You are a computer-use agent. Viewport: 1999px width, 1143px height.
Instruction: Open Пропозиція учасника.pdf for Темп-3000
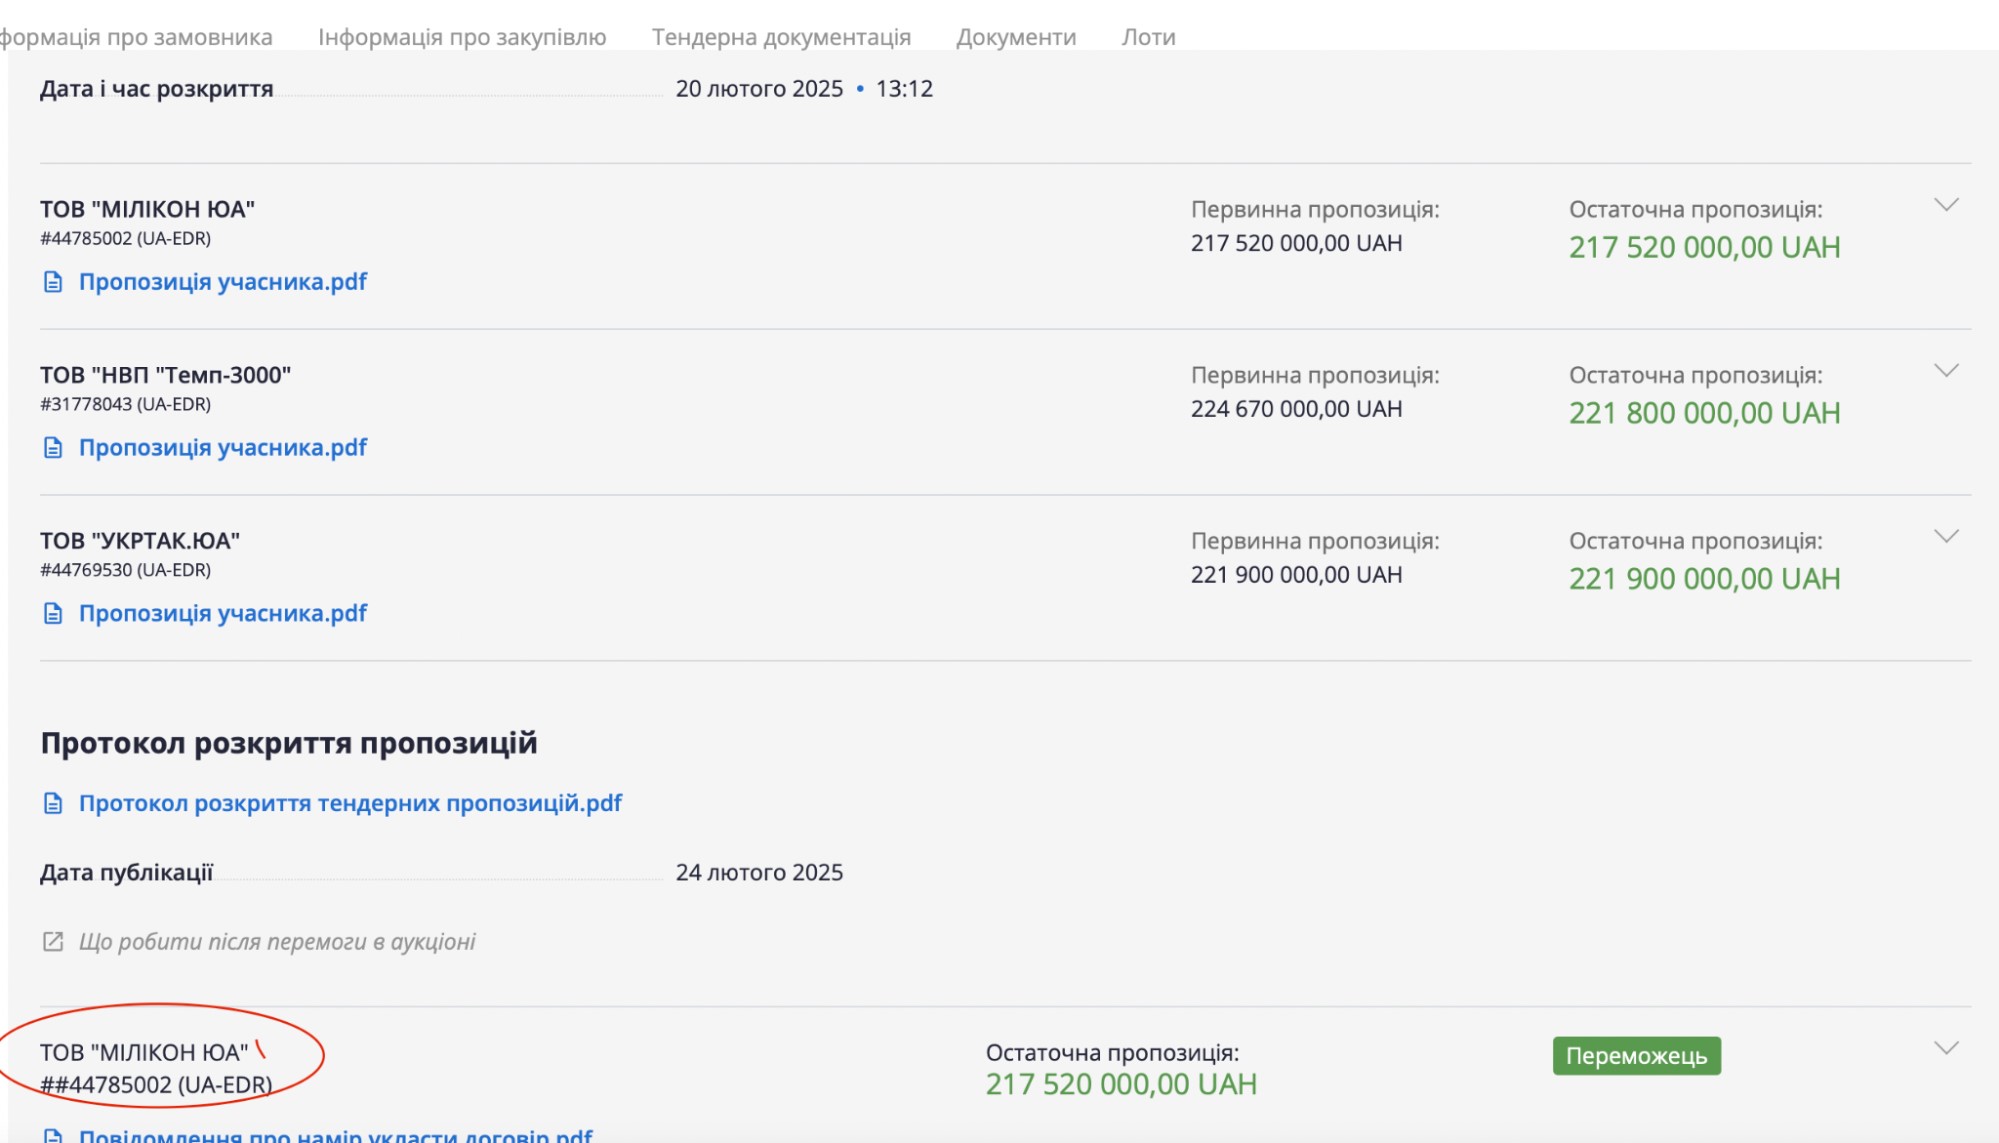point(223,448)
